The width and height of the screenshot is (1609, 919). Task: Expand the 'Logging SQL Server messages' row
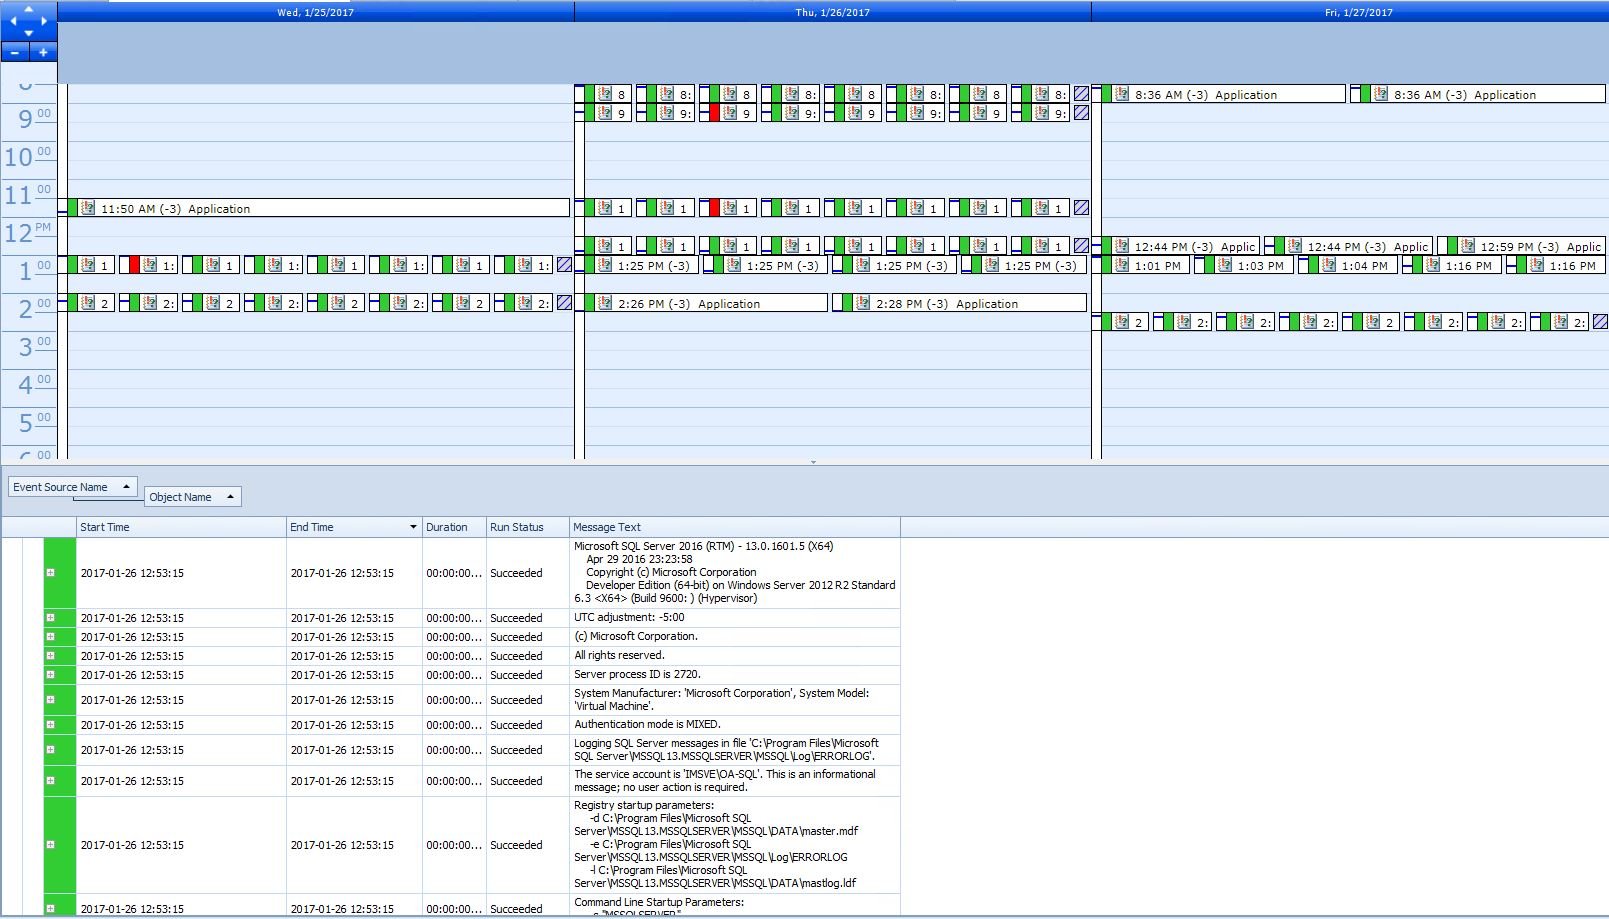pyautogui.click(x=50, y=750)
